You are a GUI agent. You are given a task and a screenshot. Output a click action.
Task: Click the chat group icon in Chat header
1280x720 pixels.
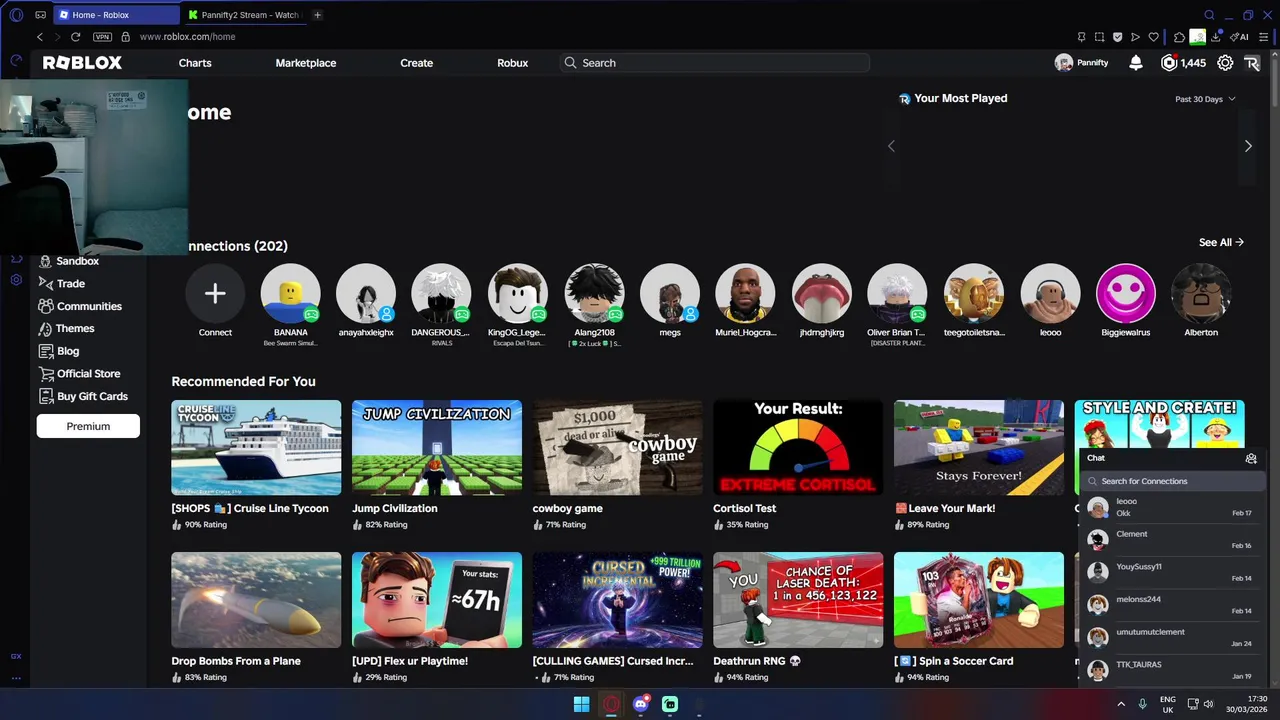(1251, 458)
